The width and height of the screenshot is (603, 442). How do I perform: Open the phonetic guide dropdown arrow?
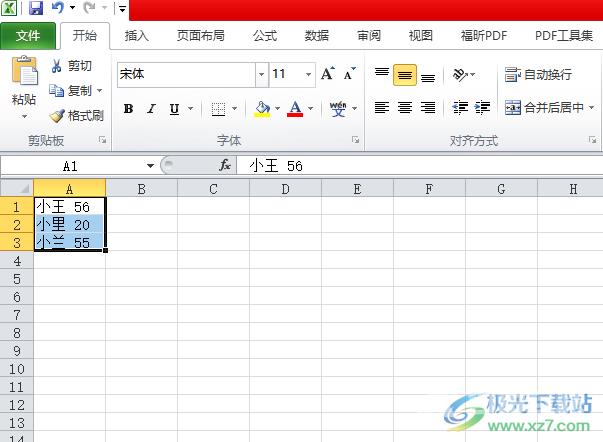[355, 109]
